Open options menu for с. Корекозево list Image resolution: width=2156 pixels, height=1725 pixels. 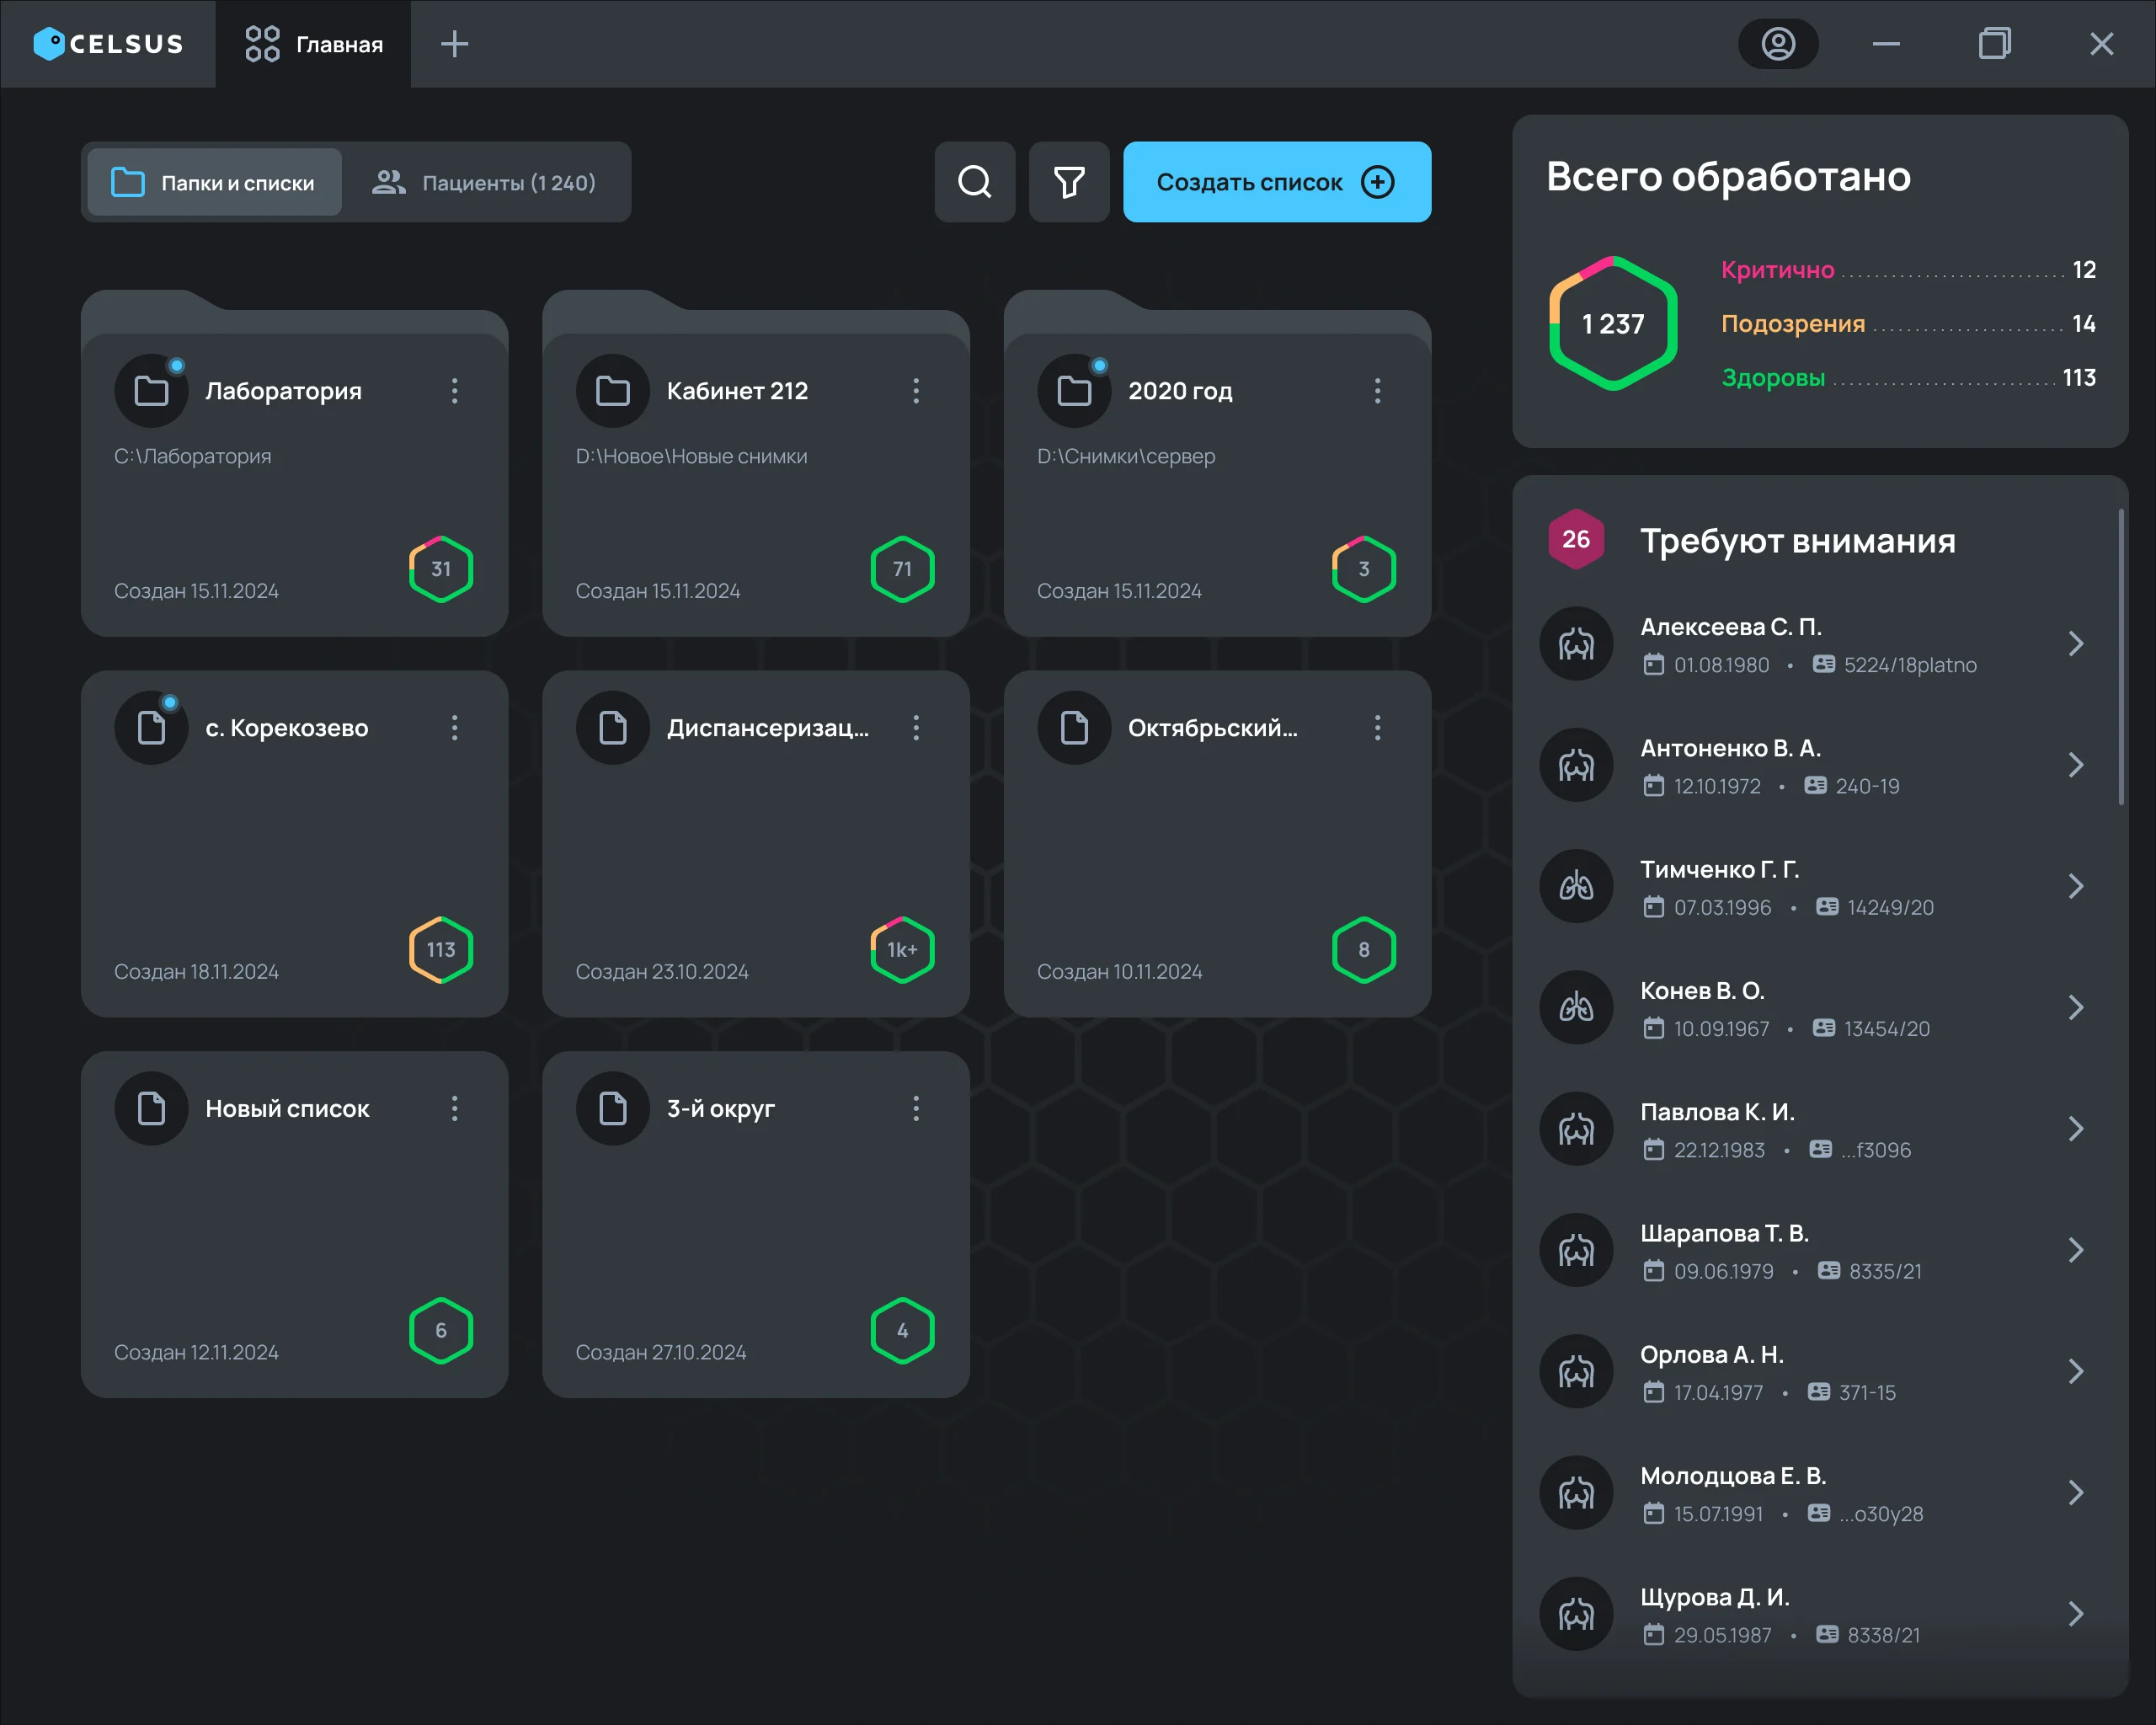tap(454, 728)
